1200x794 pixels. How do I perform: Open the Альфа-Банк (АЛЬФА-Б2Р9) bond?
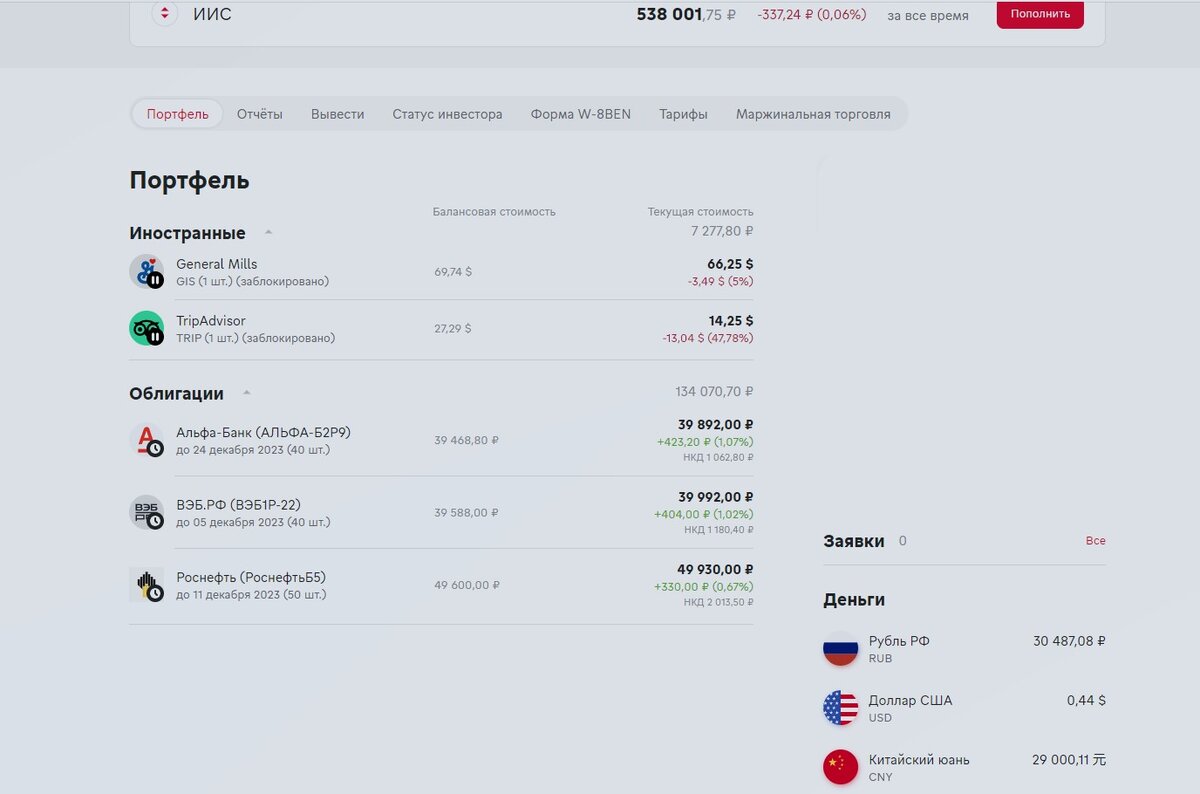263,433
